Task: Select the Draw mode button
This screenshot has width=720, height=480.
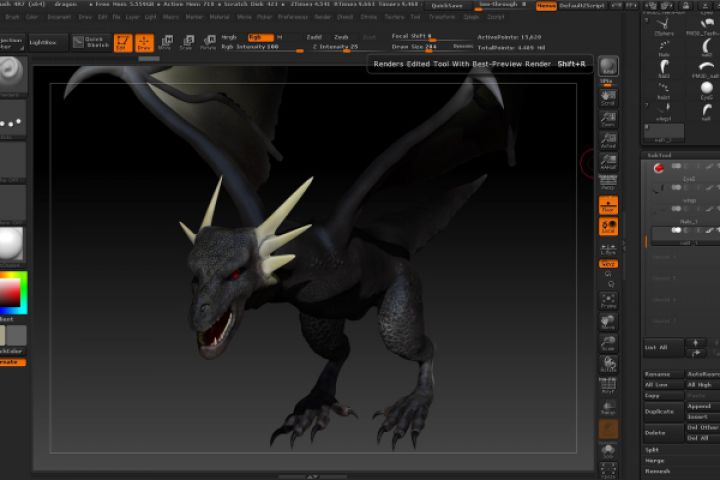Action: point(144,42)
